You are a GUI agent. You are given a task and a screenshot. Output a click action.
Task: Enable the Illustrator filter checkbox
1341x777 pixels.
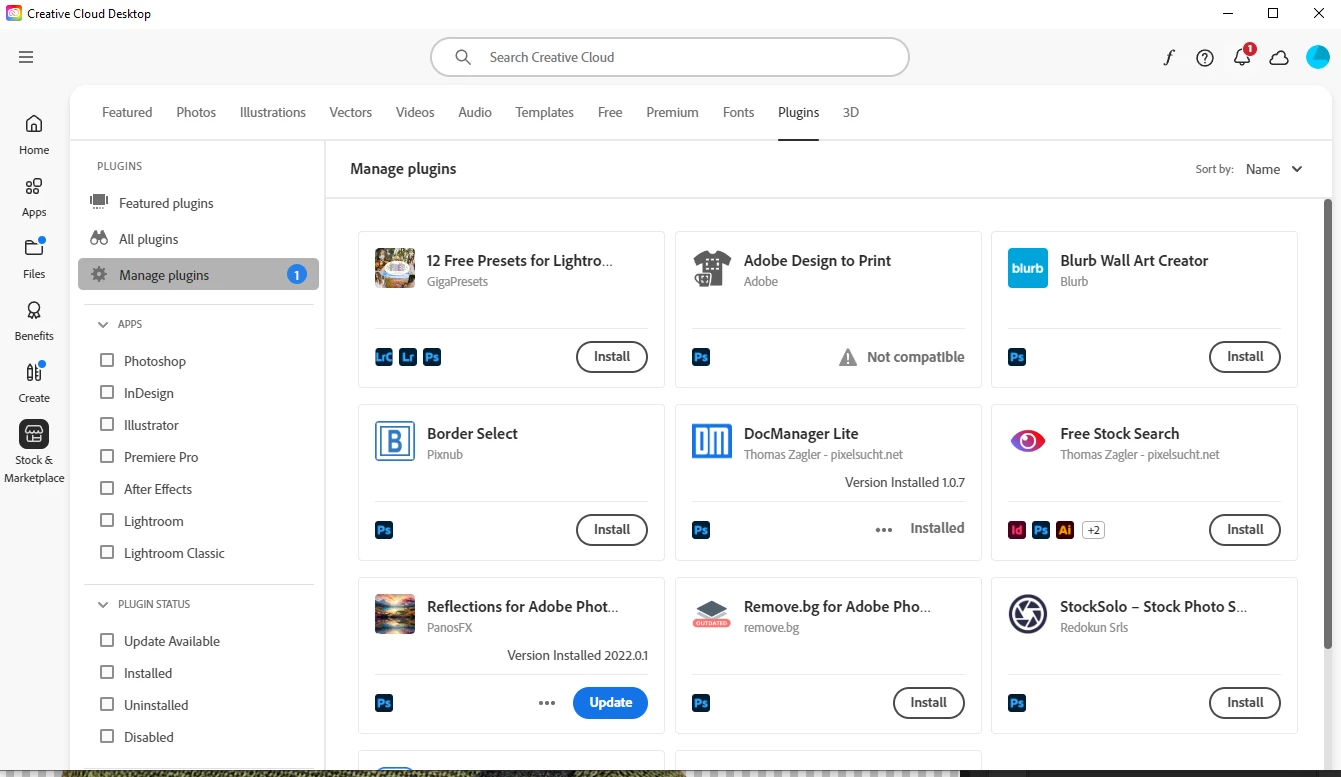pyautogui.click(x=107, y=424)
